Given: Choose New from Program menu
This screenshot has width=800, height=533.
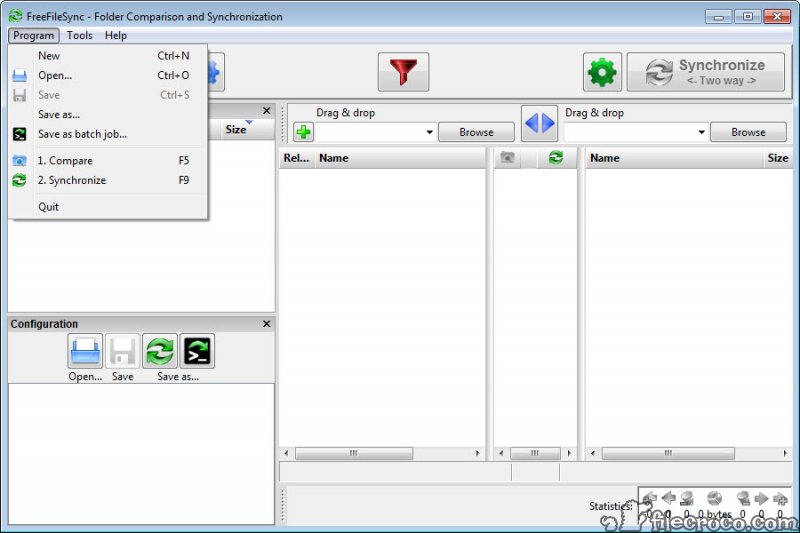Looking at the screenshot, I should tap(108, 56).
